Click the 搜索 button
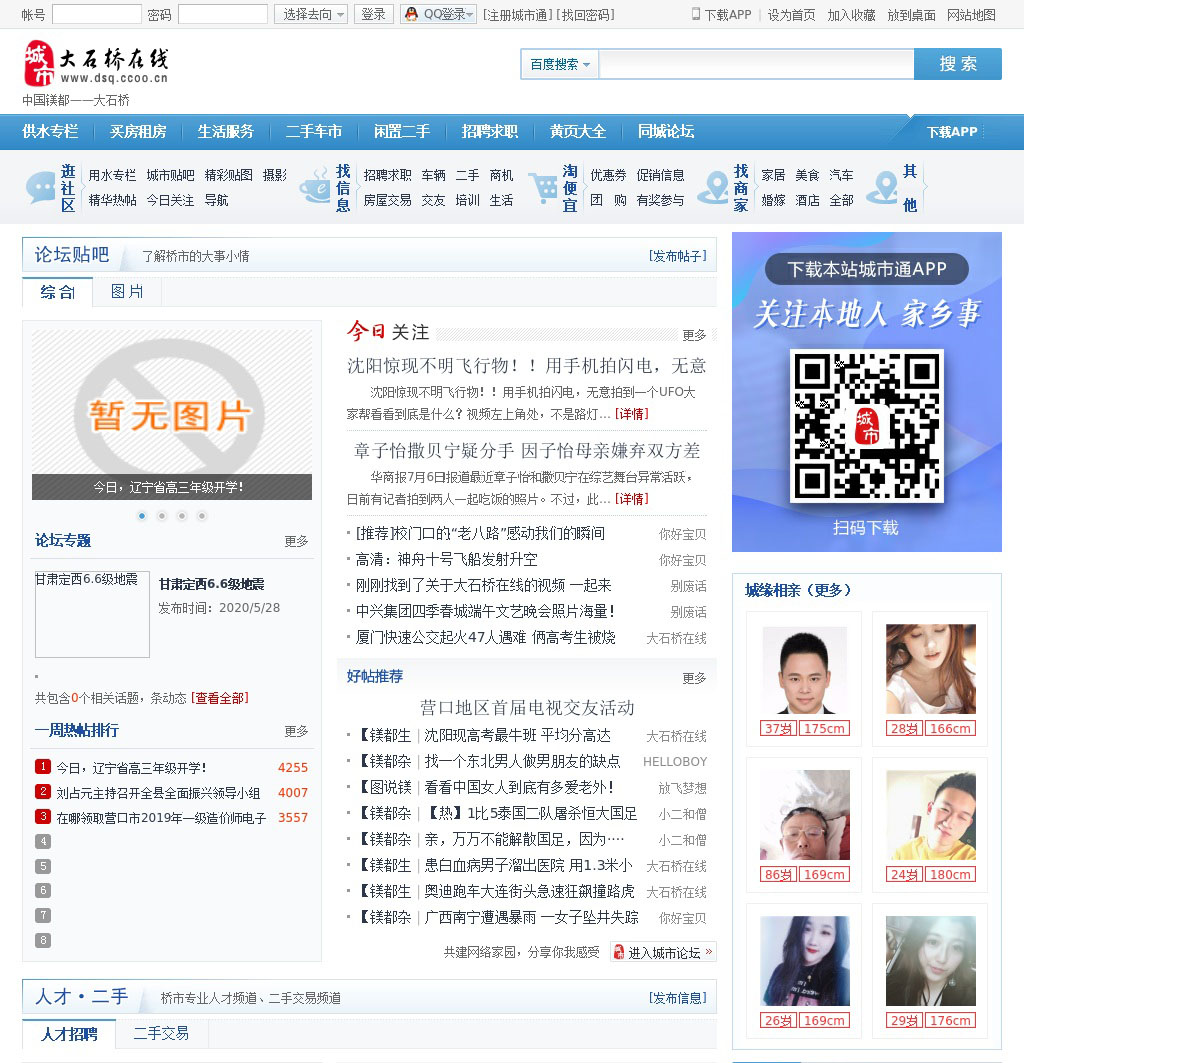Viewport: 1200px width, 1063px height. (x=958, y=64)
